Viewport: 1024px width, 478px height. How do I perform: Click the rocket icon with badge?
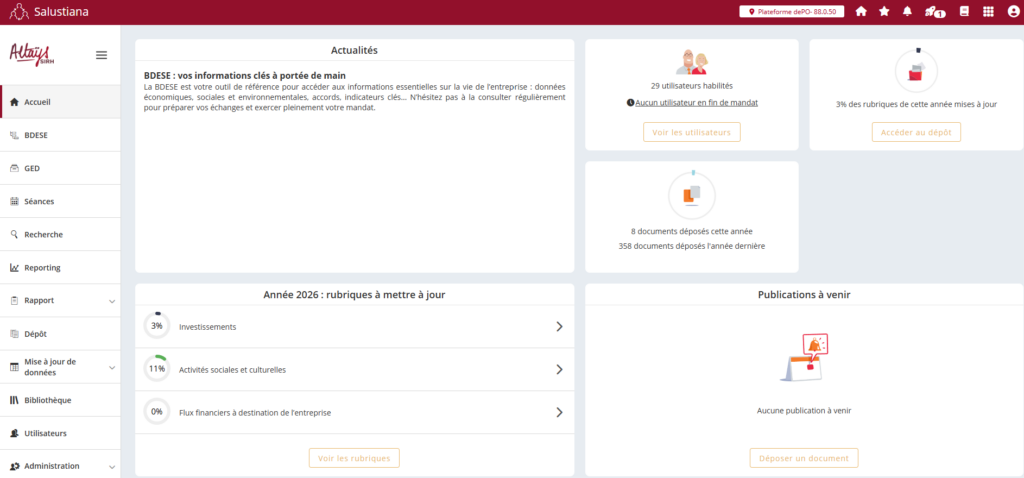pos(934,12)
